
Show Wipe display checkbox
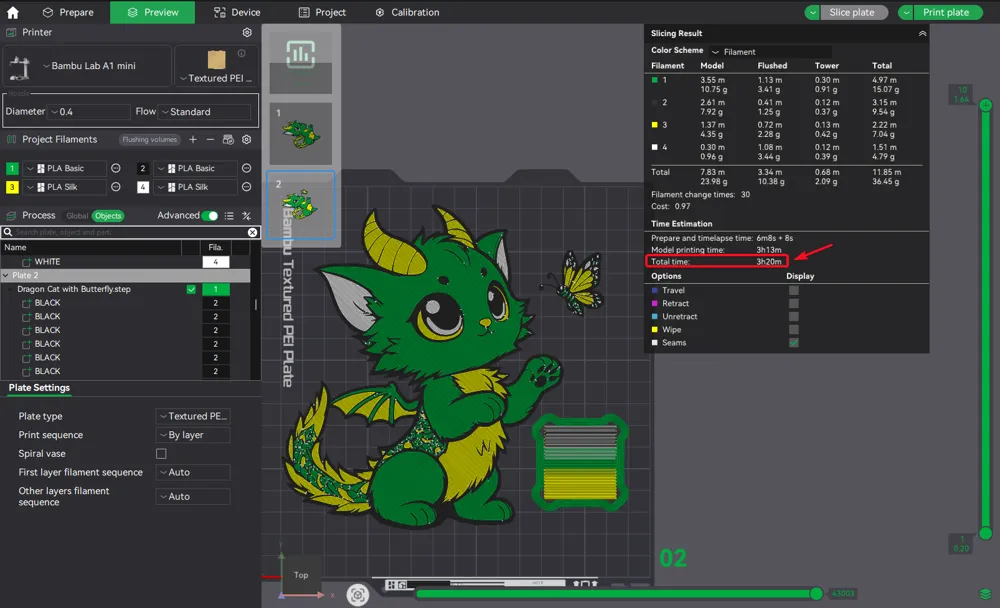coord(793,330)
